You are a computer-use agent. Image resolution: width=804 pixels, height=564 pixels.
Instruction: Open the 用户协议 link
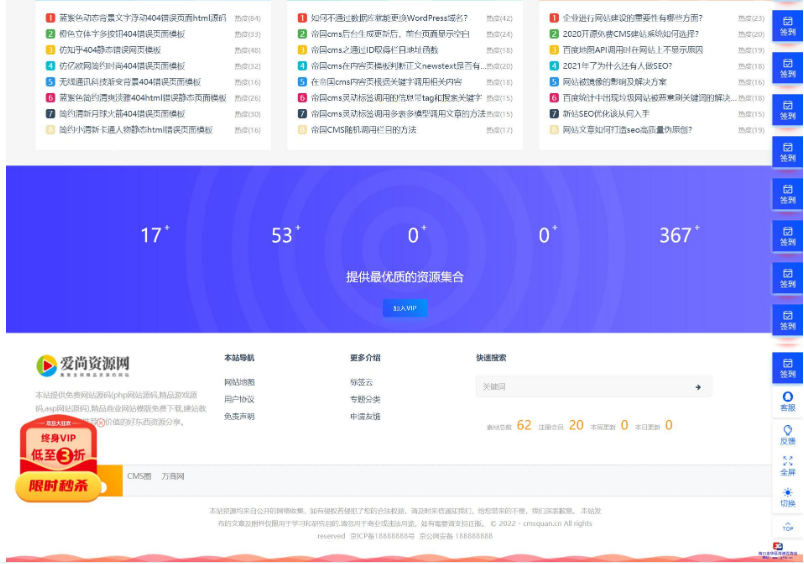pos(239,399)
